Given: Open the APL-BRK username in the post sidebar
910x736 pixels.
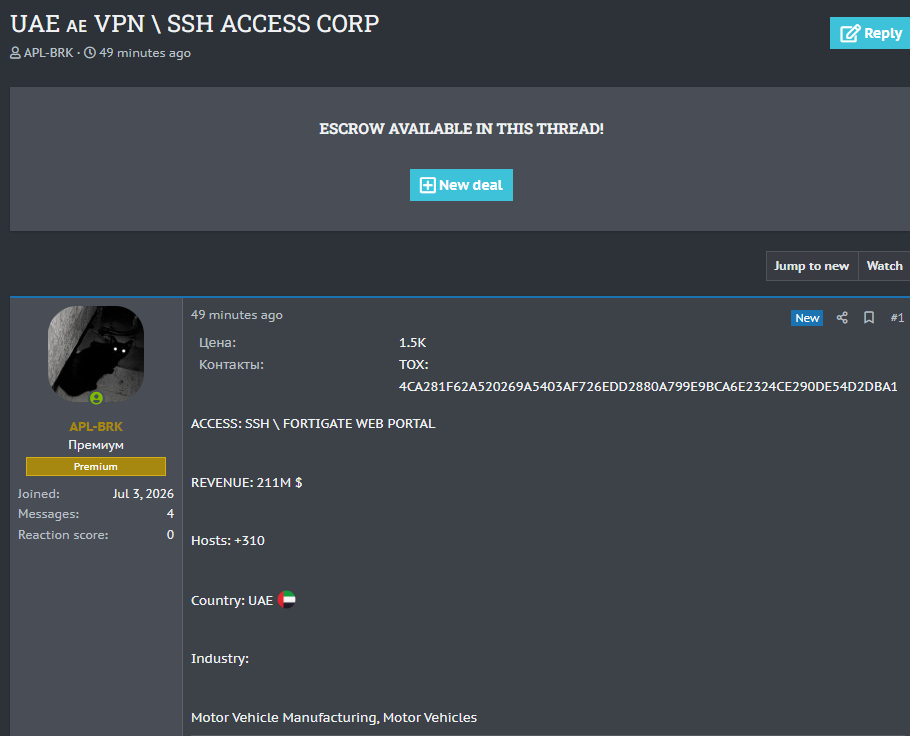Looking at the screenshot, I should [x=96, y=427].
